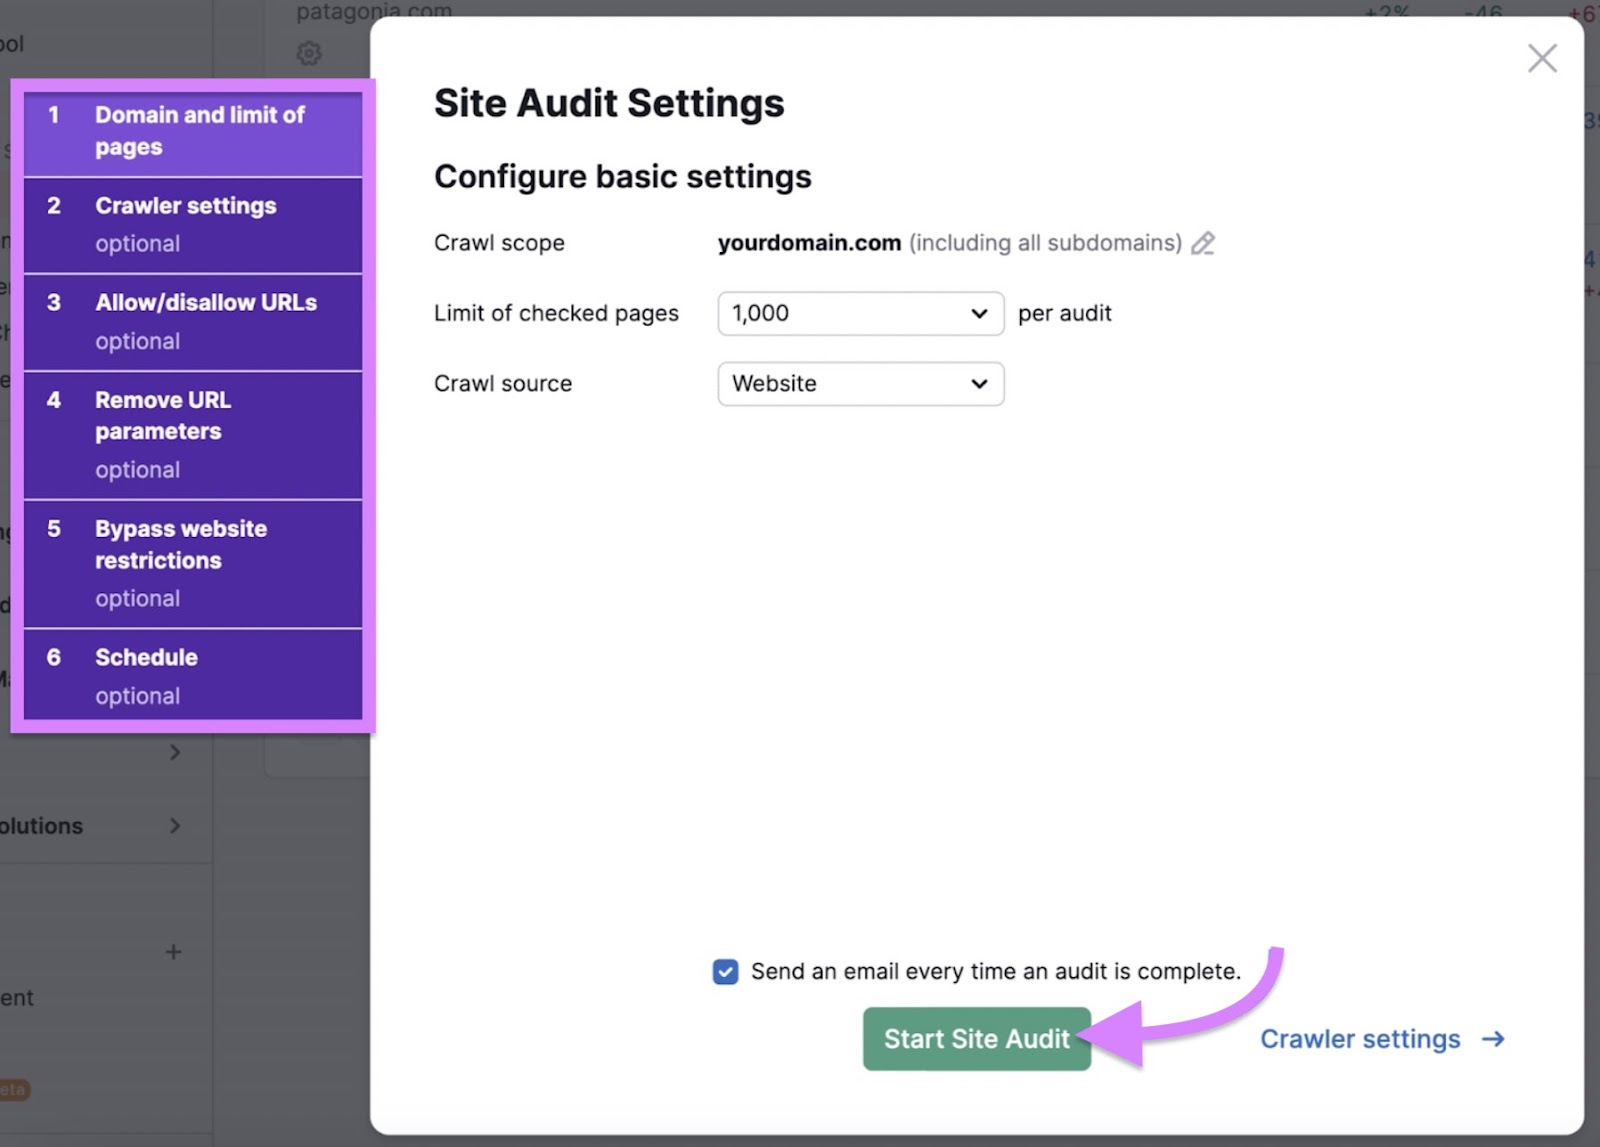The height and width of the screenshot is (1147, 1600).
Task: Click the plus icon in the left sidebar
Action: click(175, 952)
